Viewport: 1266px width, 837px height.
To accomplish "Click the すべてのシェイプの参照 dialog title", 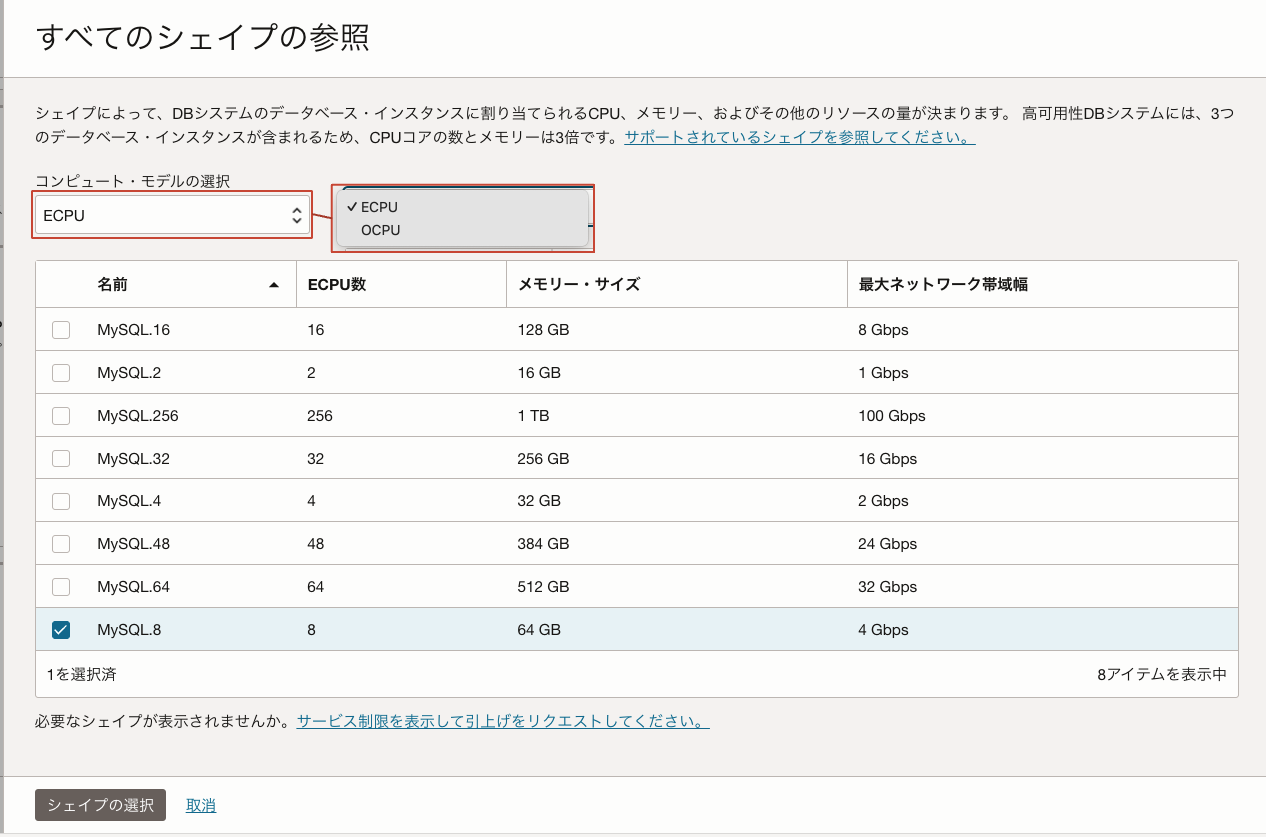I will click(203, 38).
